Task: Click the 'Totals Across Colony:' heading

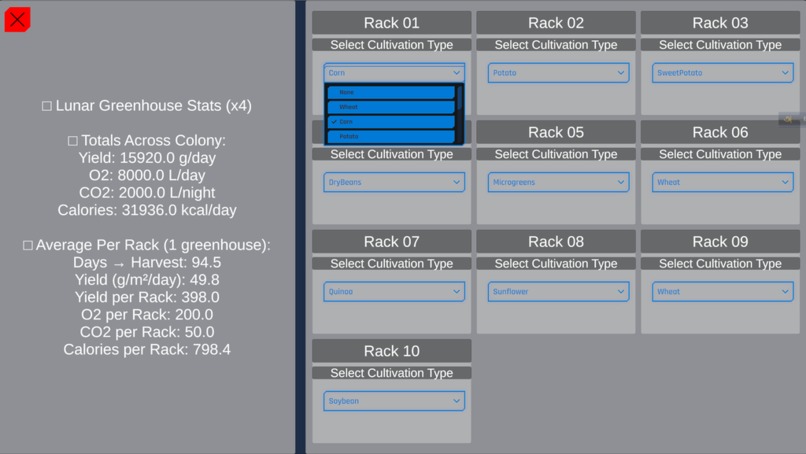Action: point(147,140)
